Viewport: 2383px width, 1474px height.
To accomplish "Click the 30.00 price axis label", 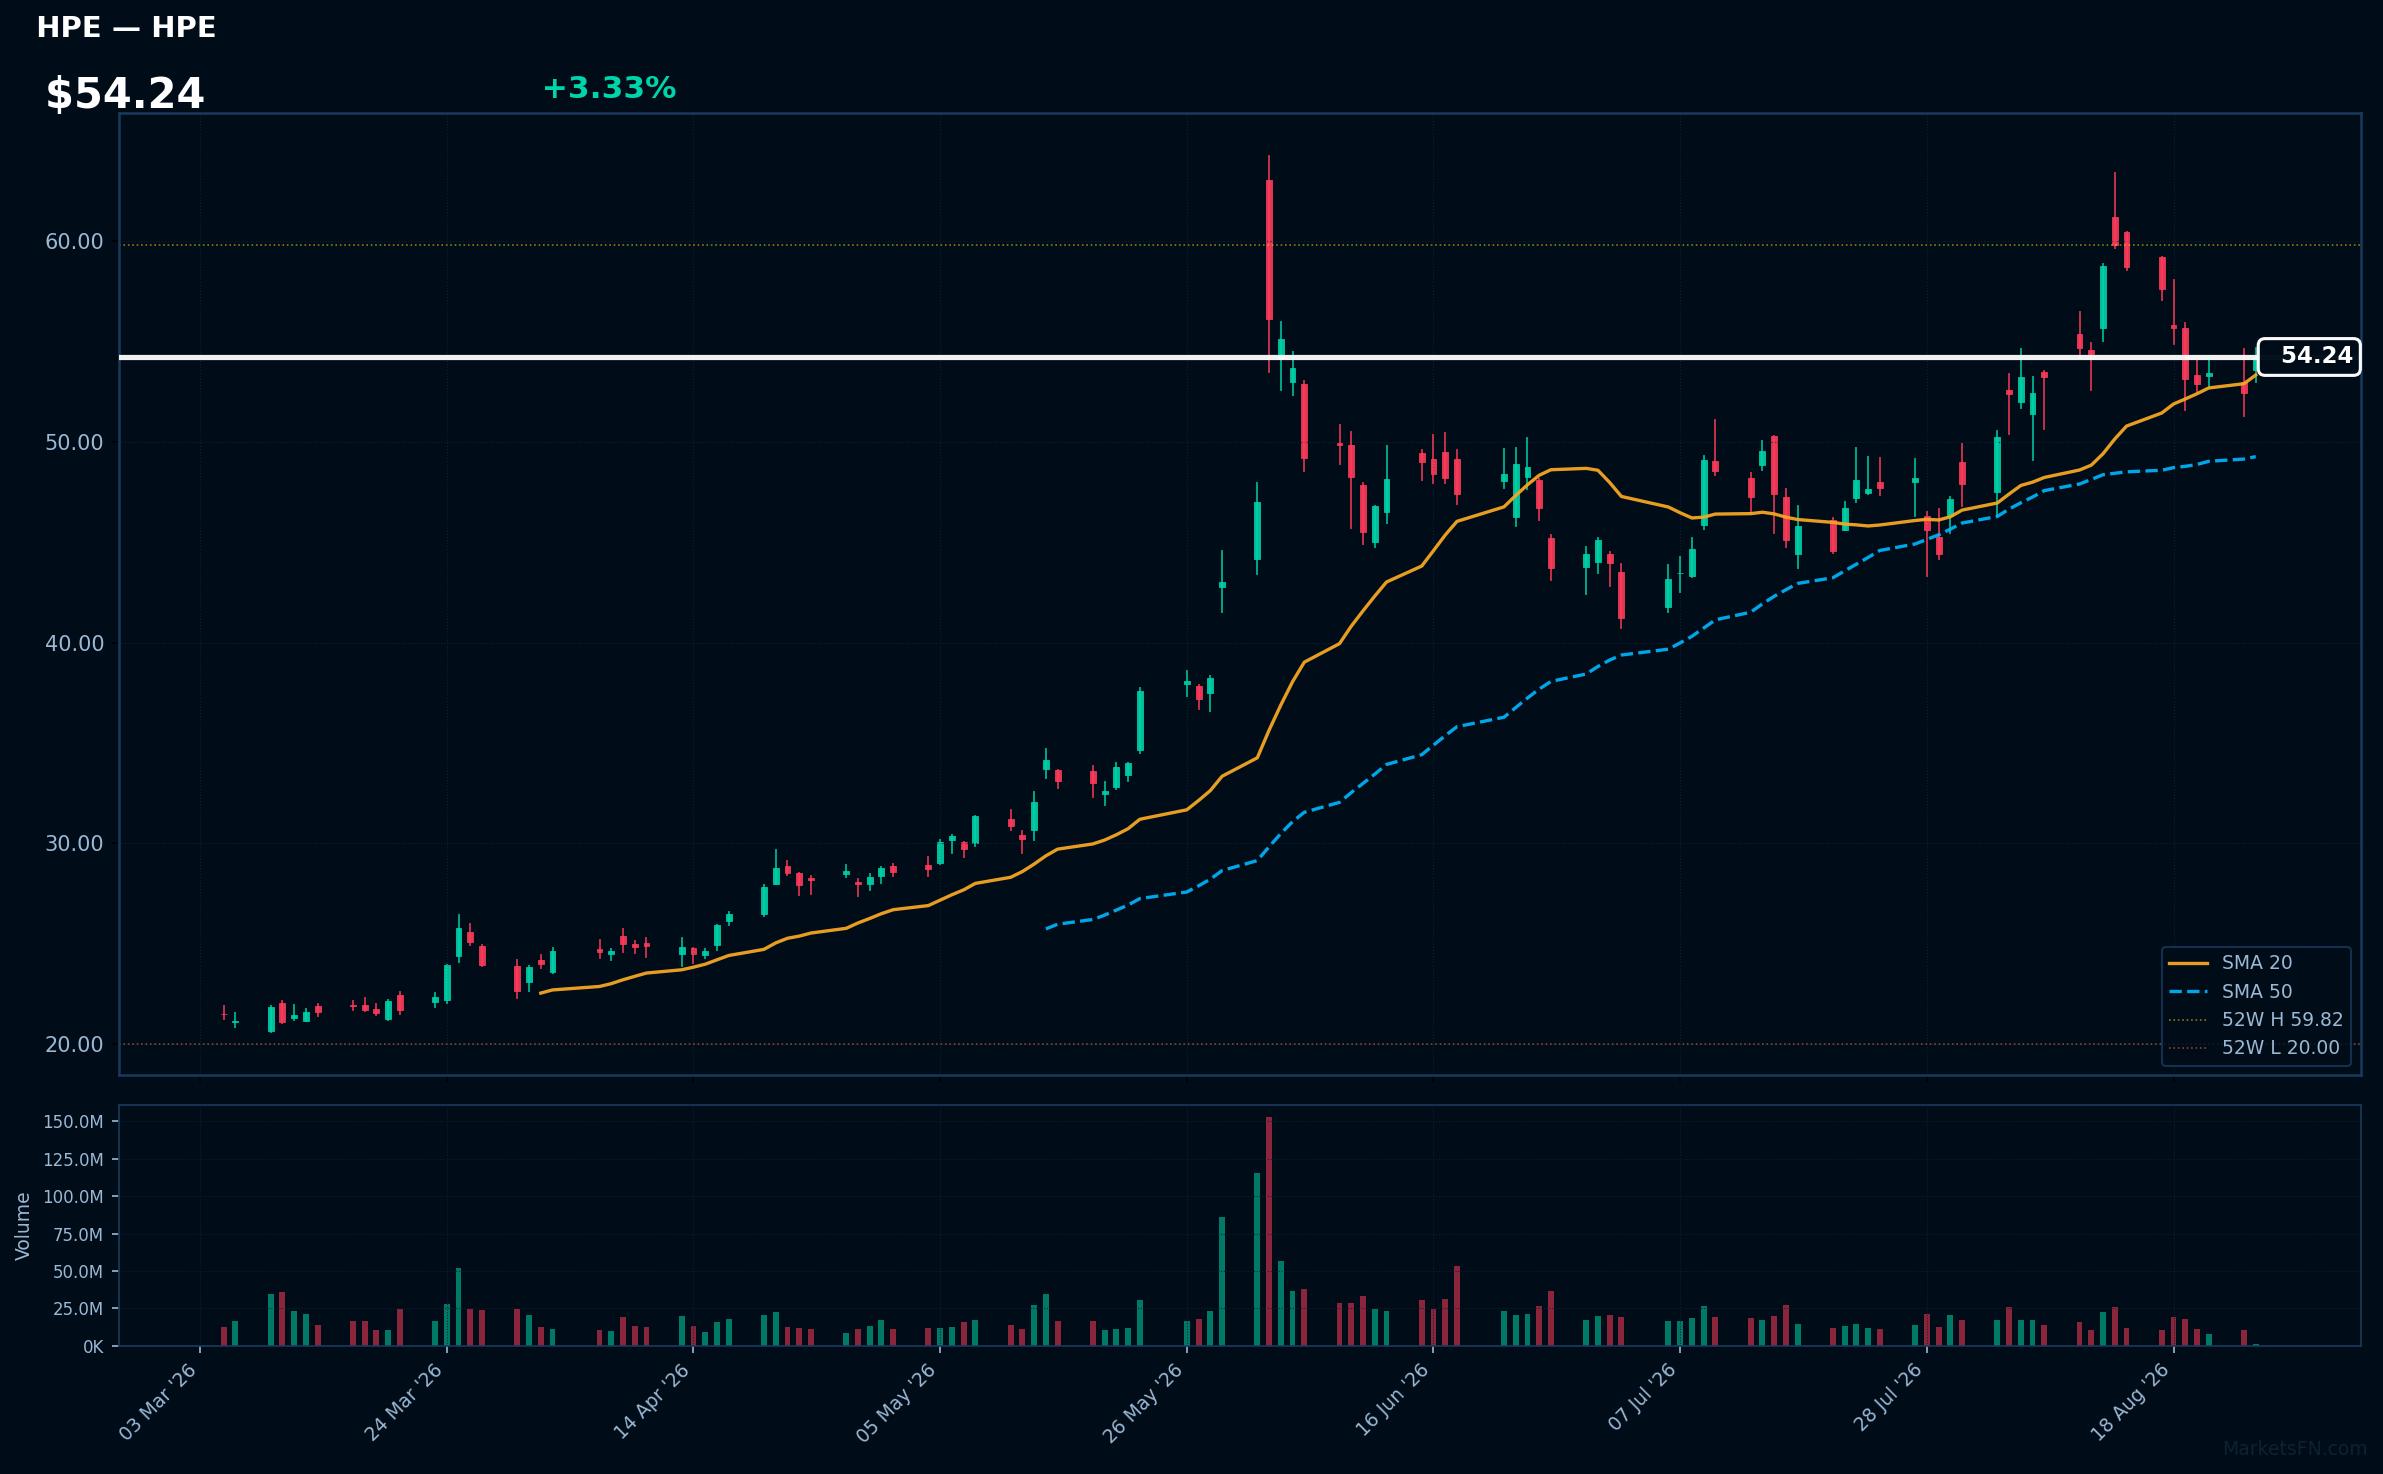I will tap(74, 843).
